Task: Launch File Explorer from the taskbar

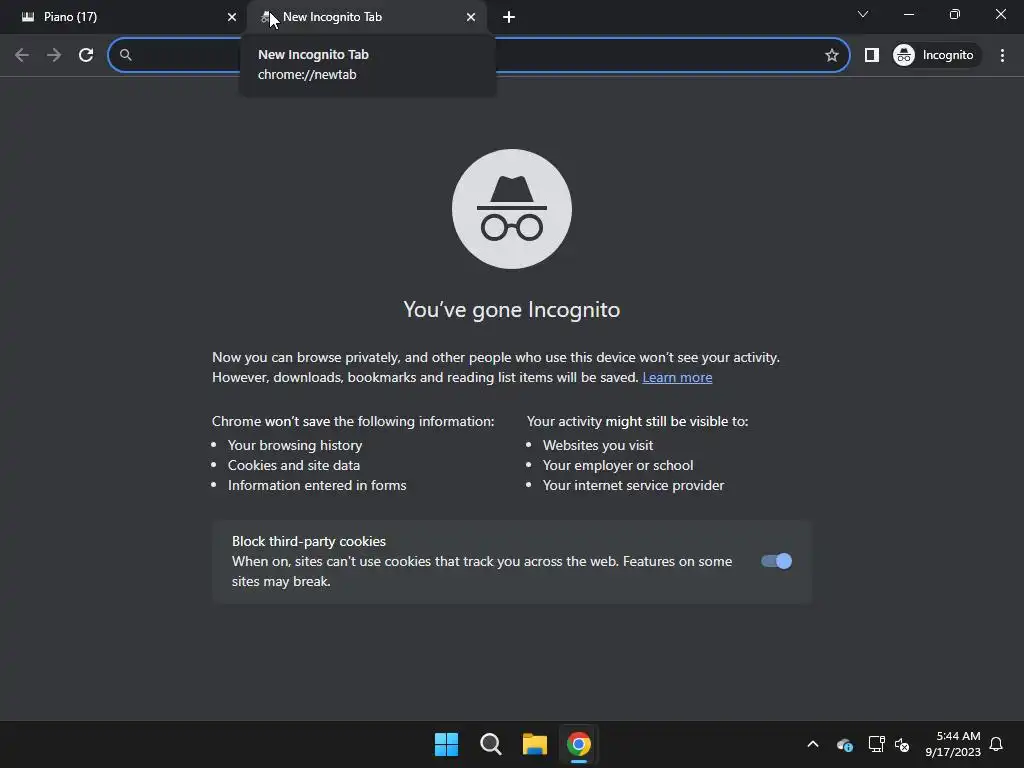Action: (535, 744)
